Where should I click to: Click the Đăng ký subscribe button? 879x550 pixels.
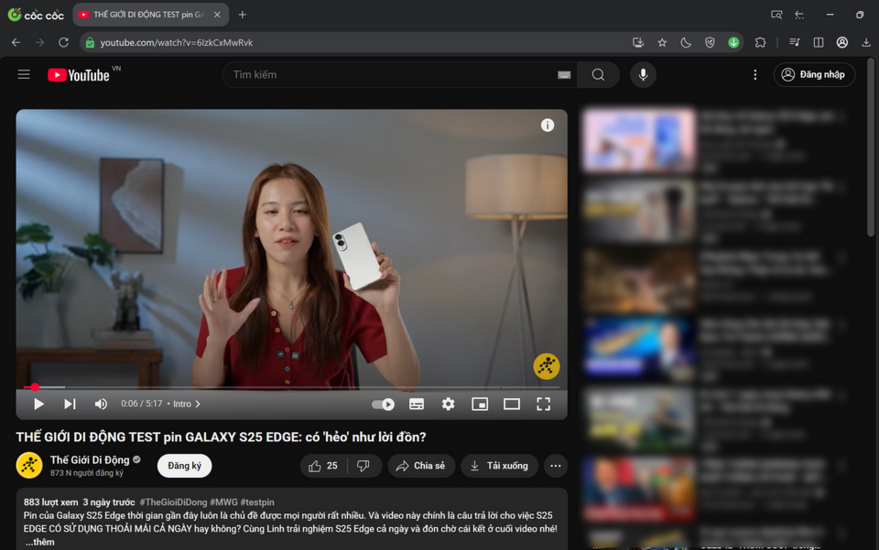pyautogui.click(x=184, y=466)
